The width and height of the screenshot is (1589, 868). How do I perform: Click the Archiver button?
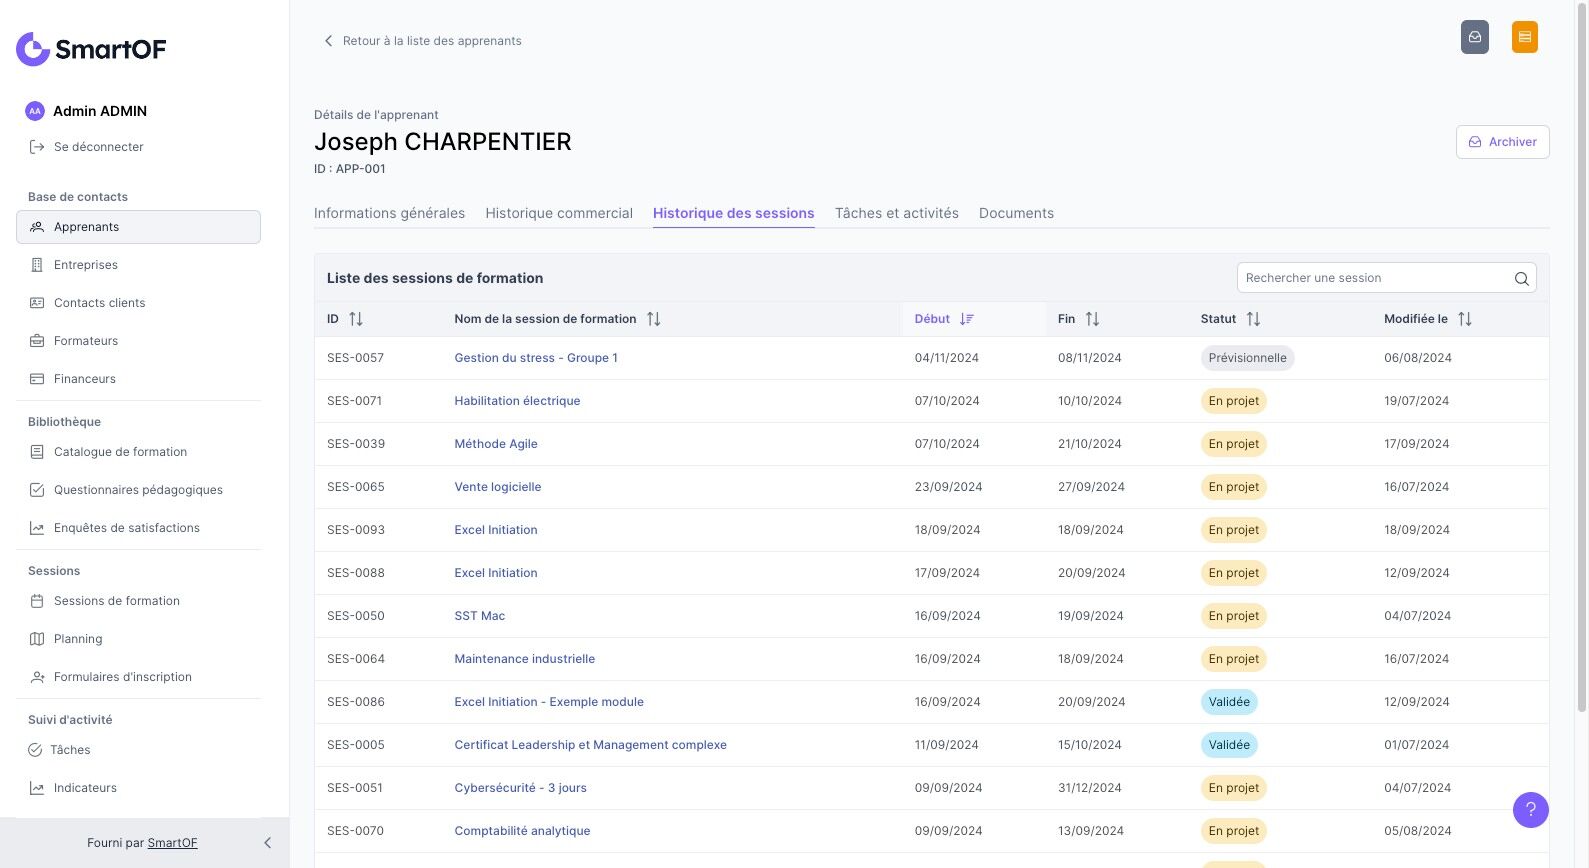click(1502, 142)
